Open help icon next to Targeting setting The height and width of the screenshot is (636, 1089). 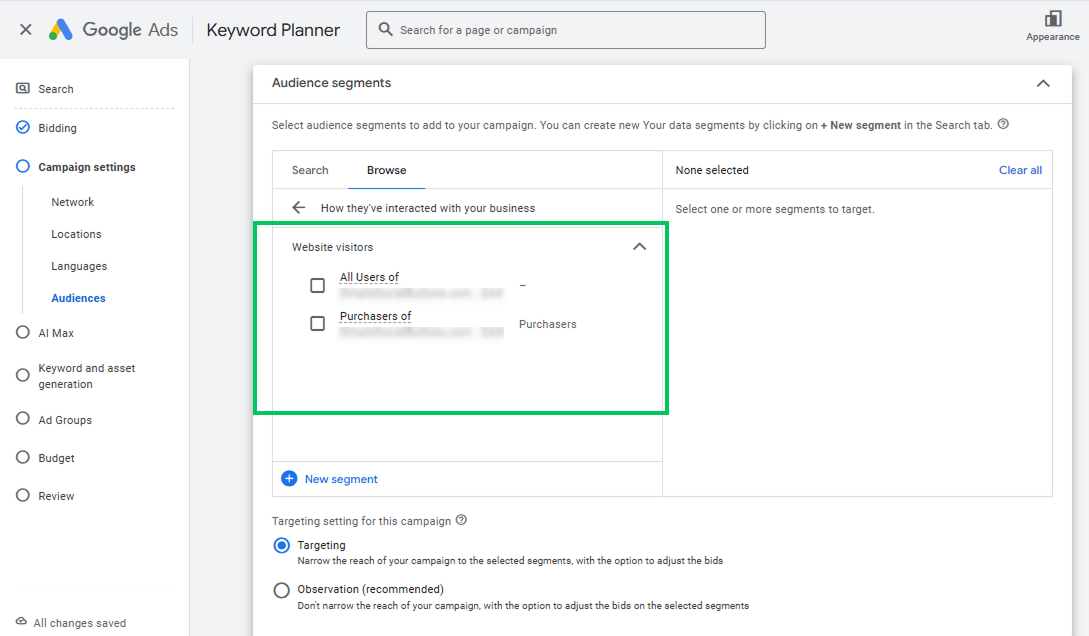(461, 520)
